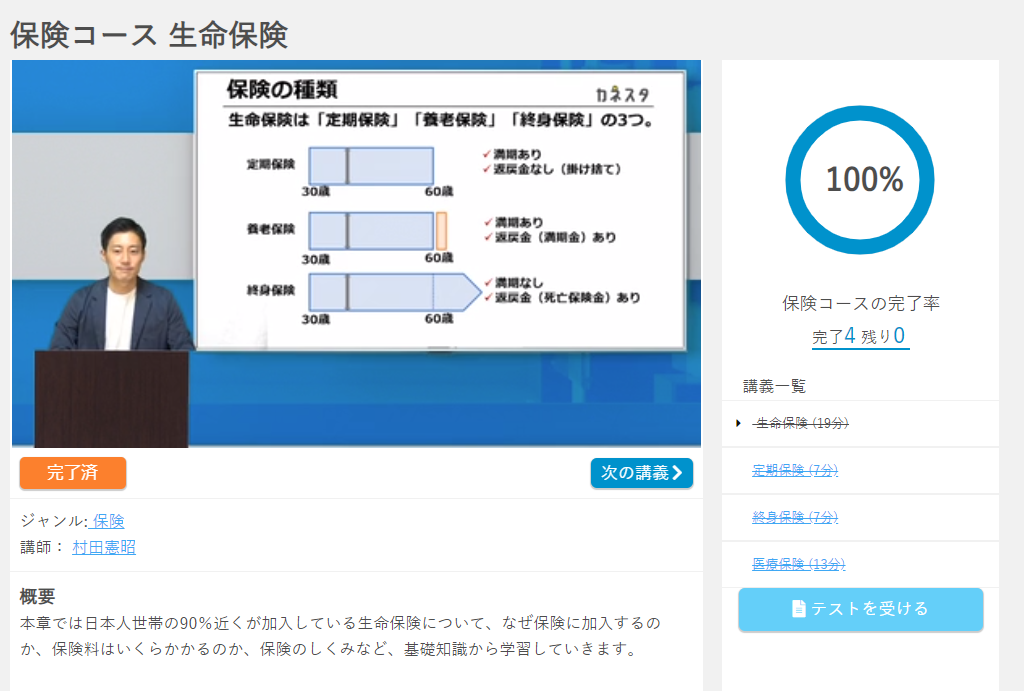Select the 定期保険 (7分) lecture
Image resolution: width=1024 pixels, height=691 pixels.
pos(795,471)
